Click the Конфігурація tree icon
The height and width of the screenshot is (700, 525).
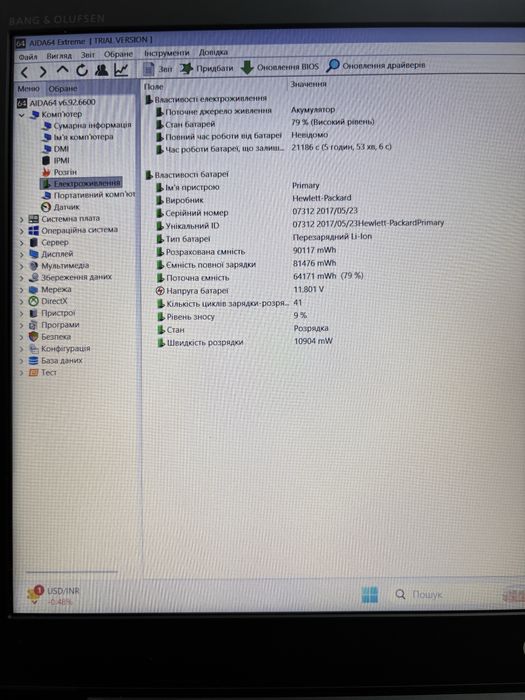33,349
